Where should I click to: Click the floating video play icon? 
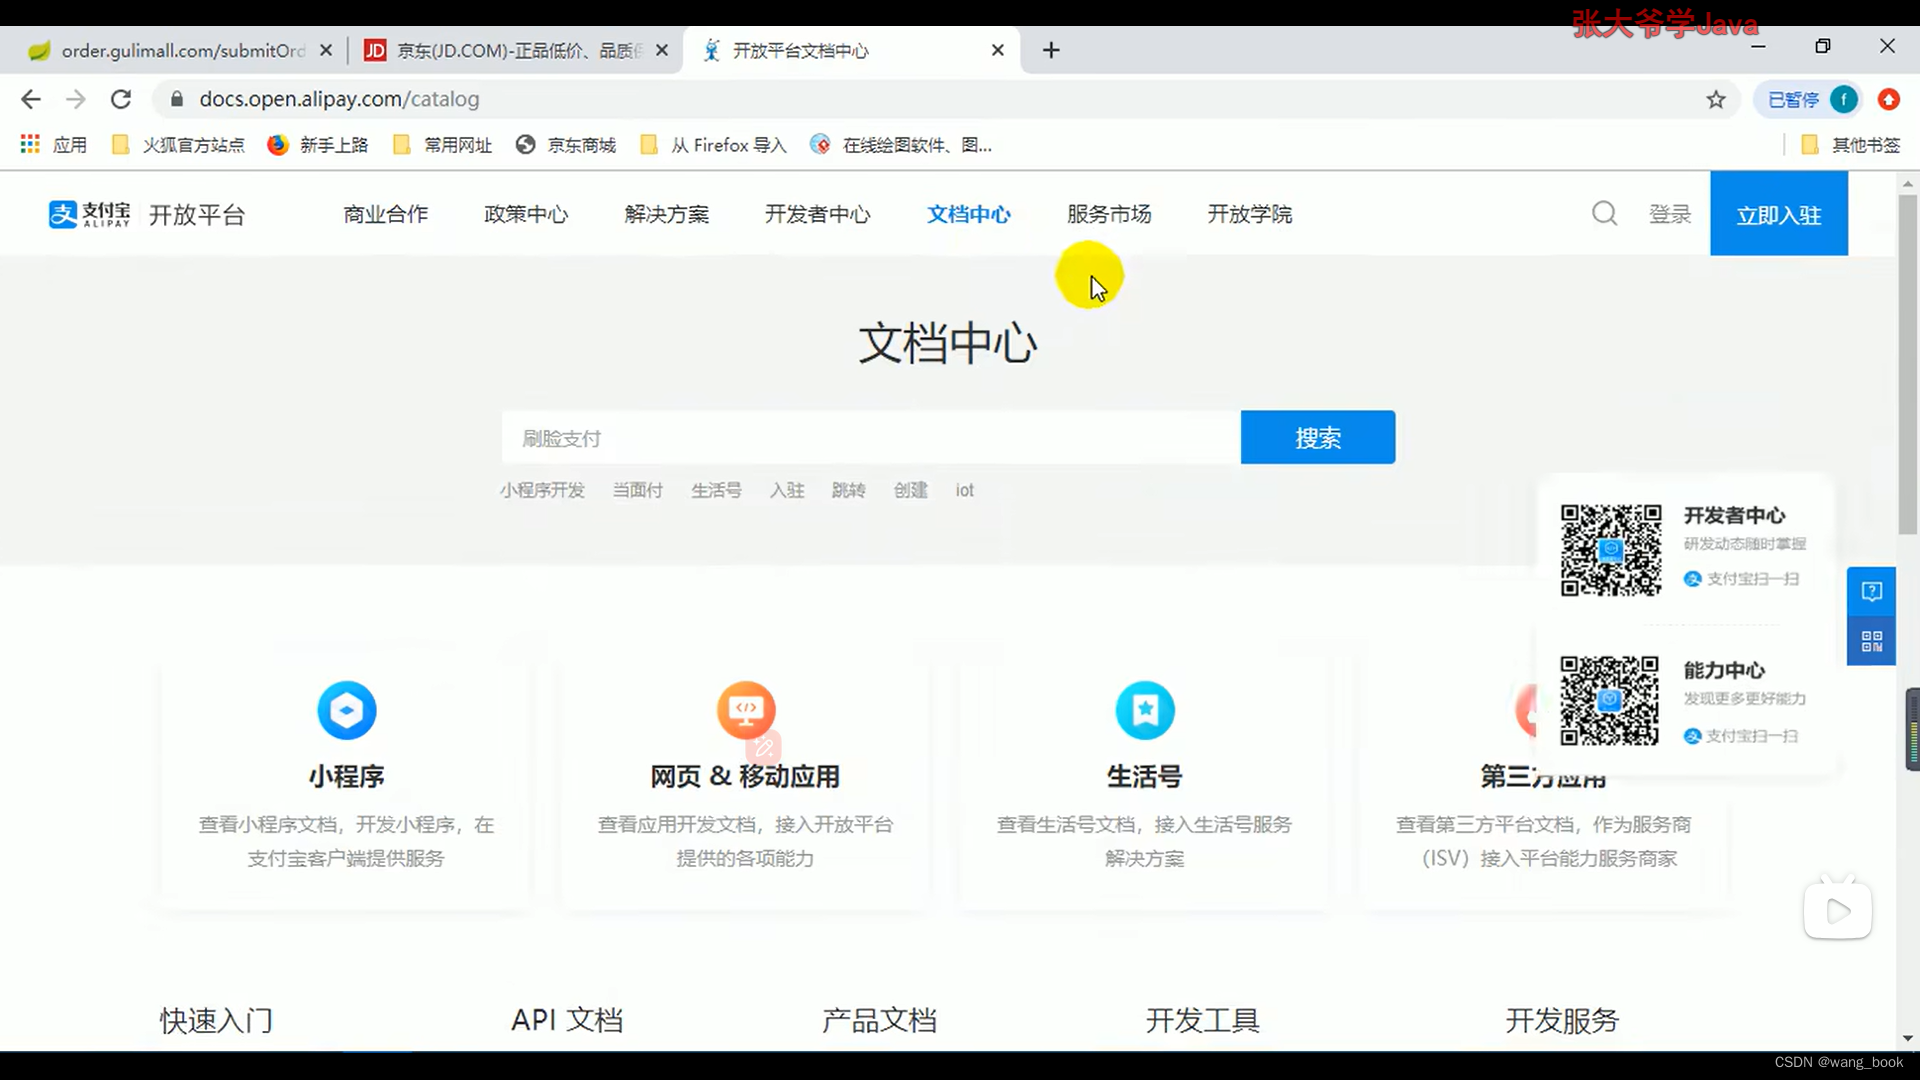point(1838,910)
